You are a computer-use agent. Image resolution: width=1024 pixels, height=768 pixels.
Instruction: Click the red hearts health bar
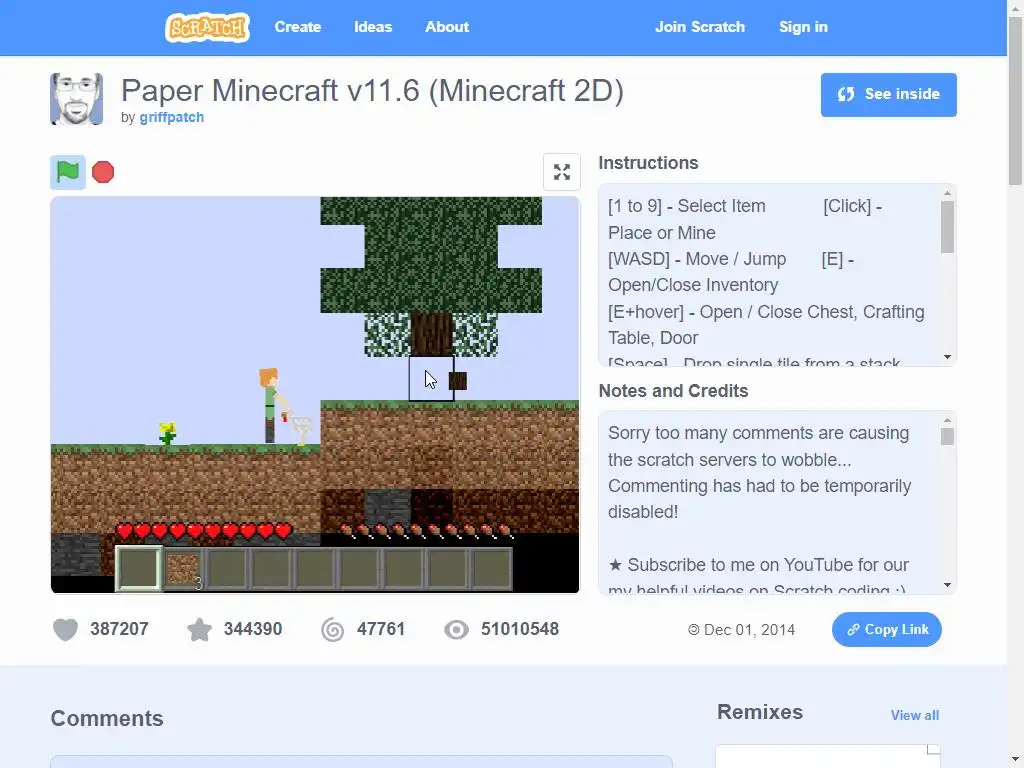[x=204, y=531]
